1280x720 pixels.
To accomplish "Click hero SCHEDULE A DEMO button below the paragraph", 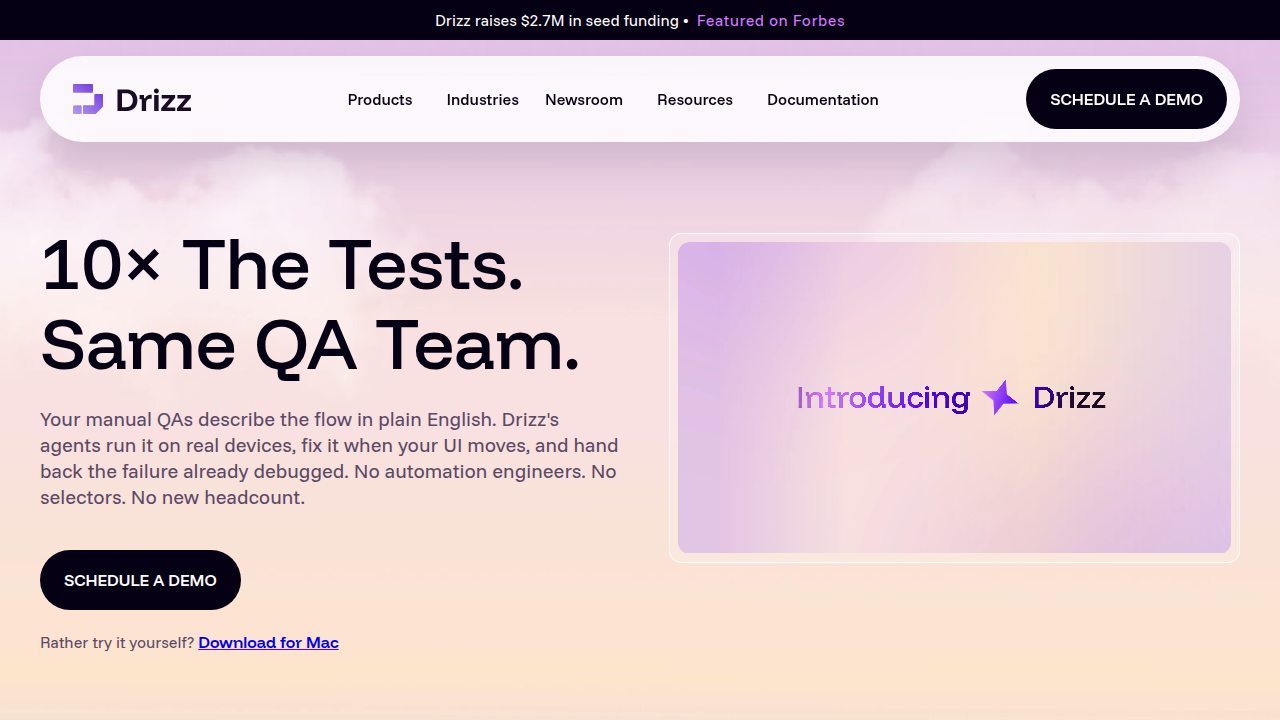I will (140, 580).
